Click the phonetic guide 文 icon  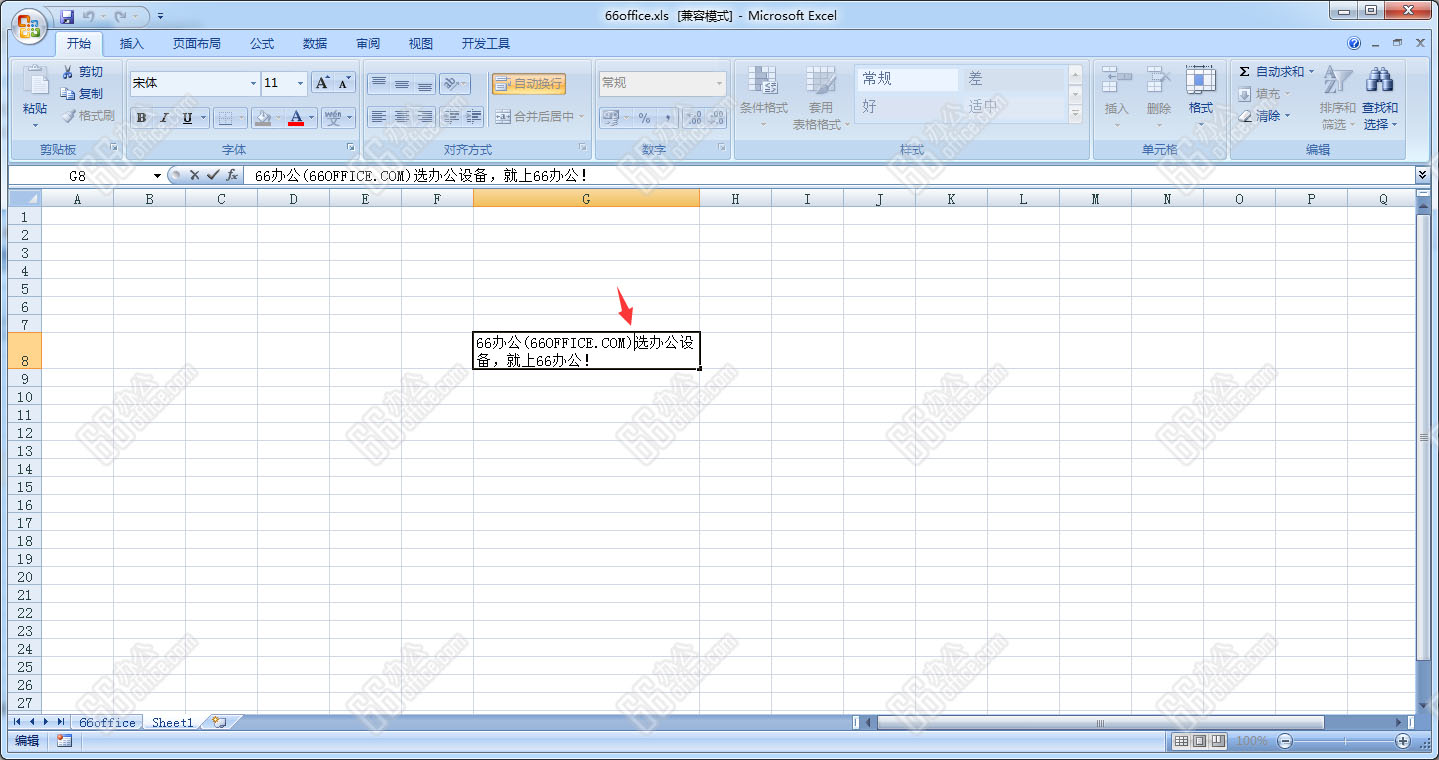click(333, 118)
